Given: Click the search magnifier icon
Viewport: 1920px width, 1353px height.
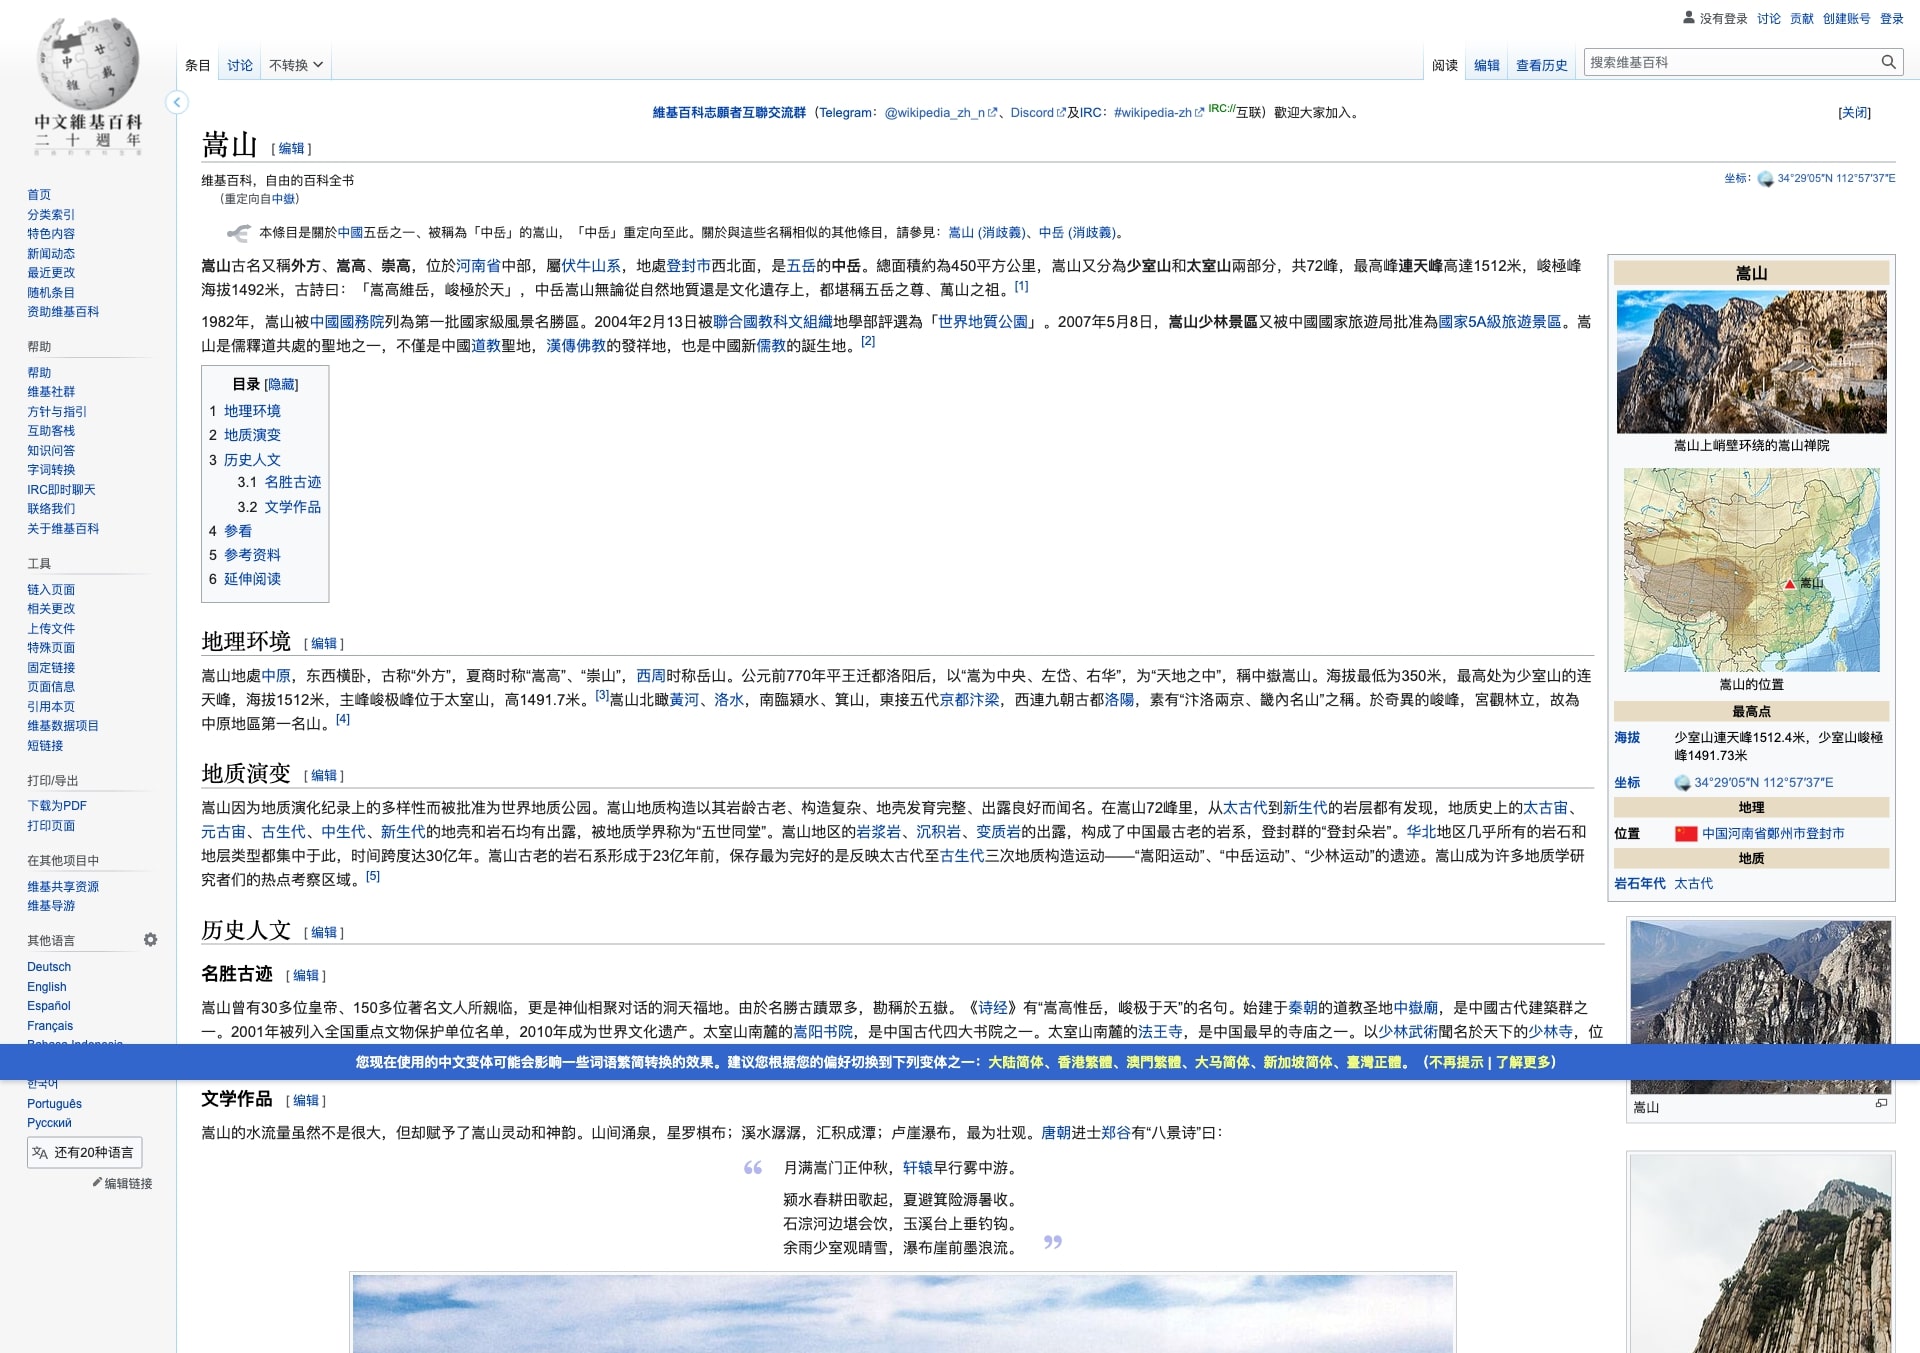Looking at the screenshot, I should point(1890,62).
